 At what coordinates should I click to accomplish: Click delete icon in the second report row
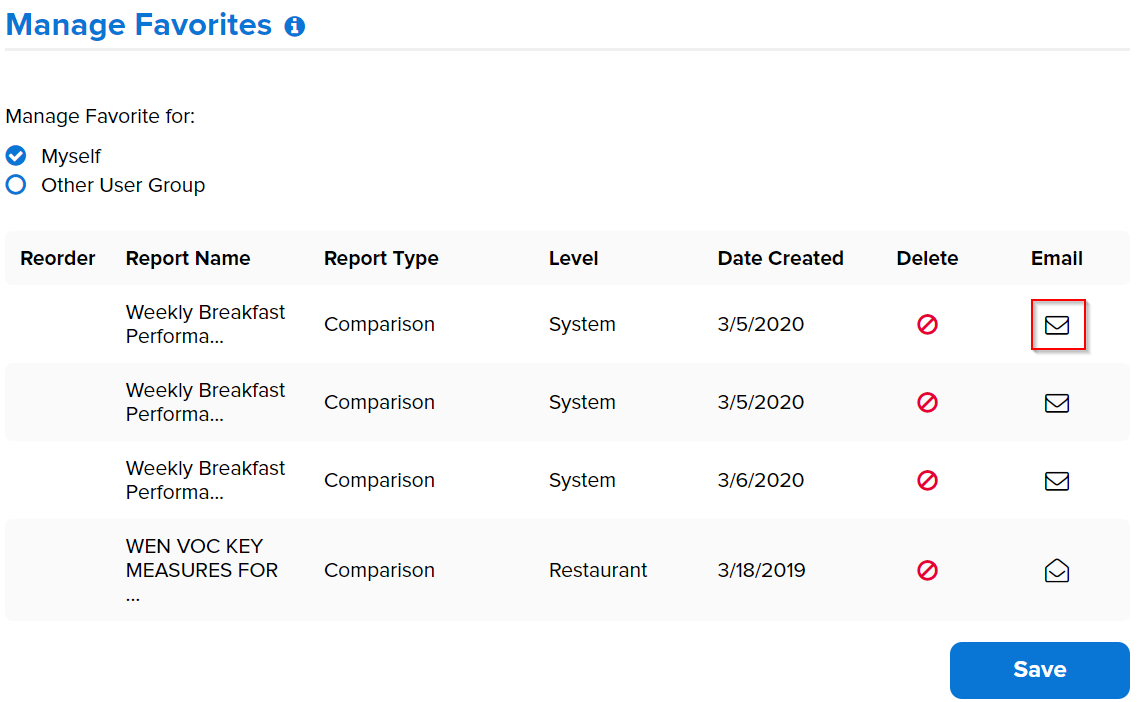click(x=927, y=403)
